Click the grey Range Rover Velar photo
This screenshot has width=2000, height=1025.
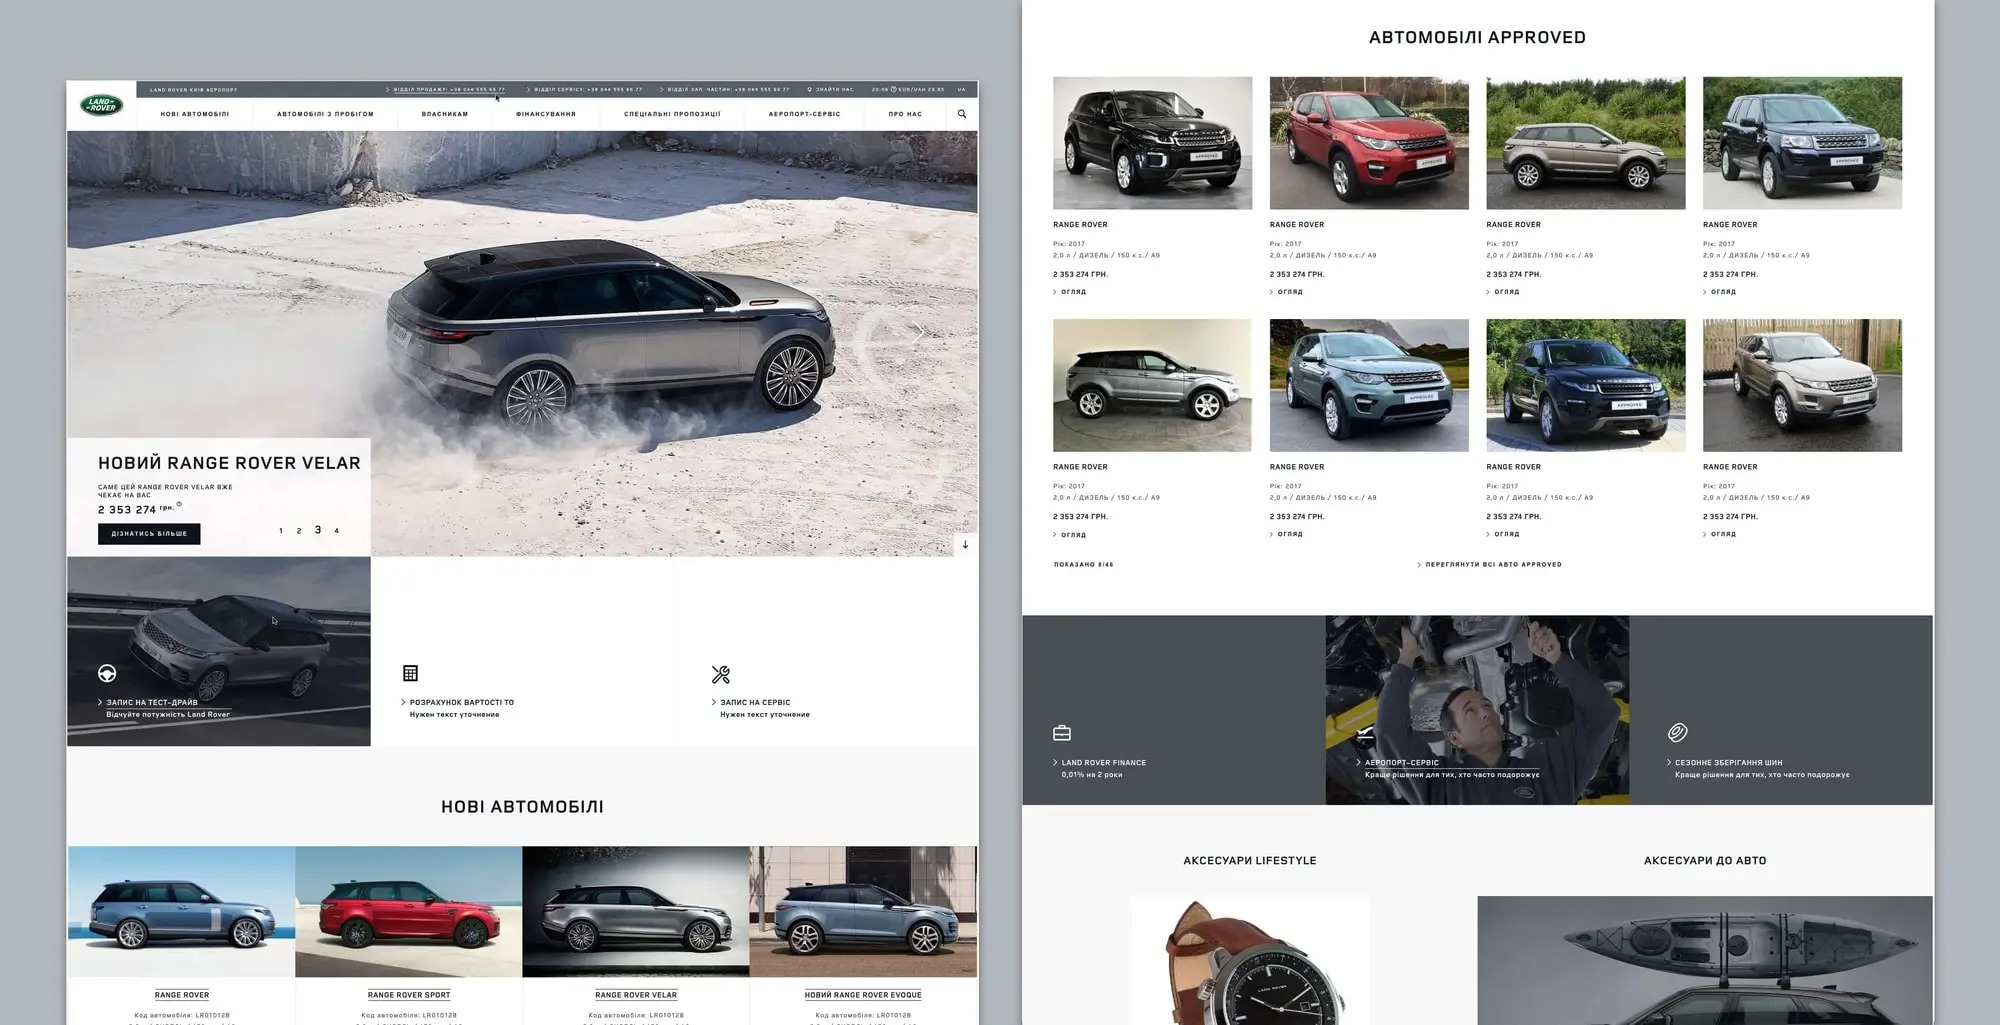(636, 912)
